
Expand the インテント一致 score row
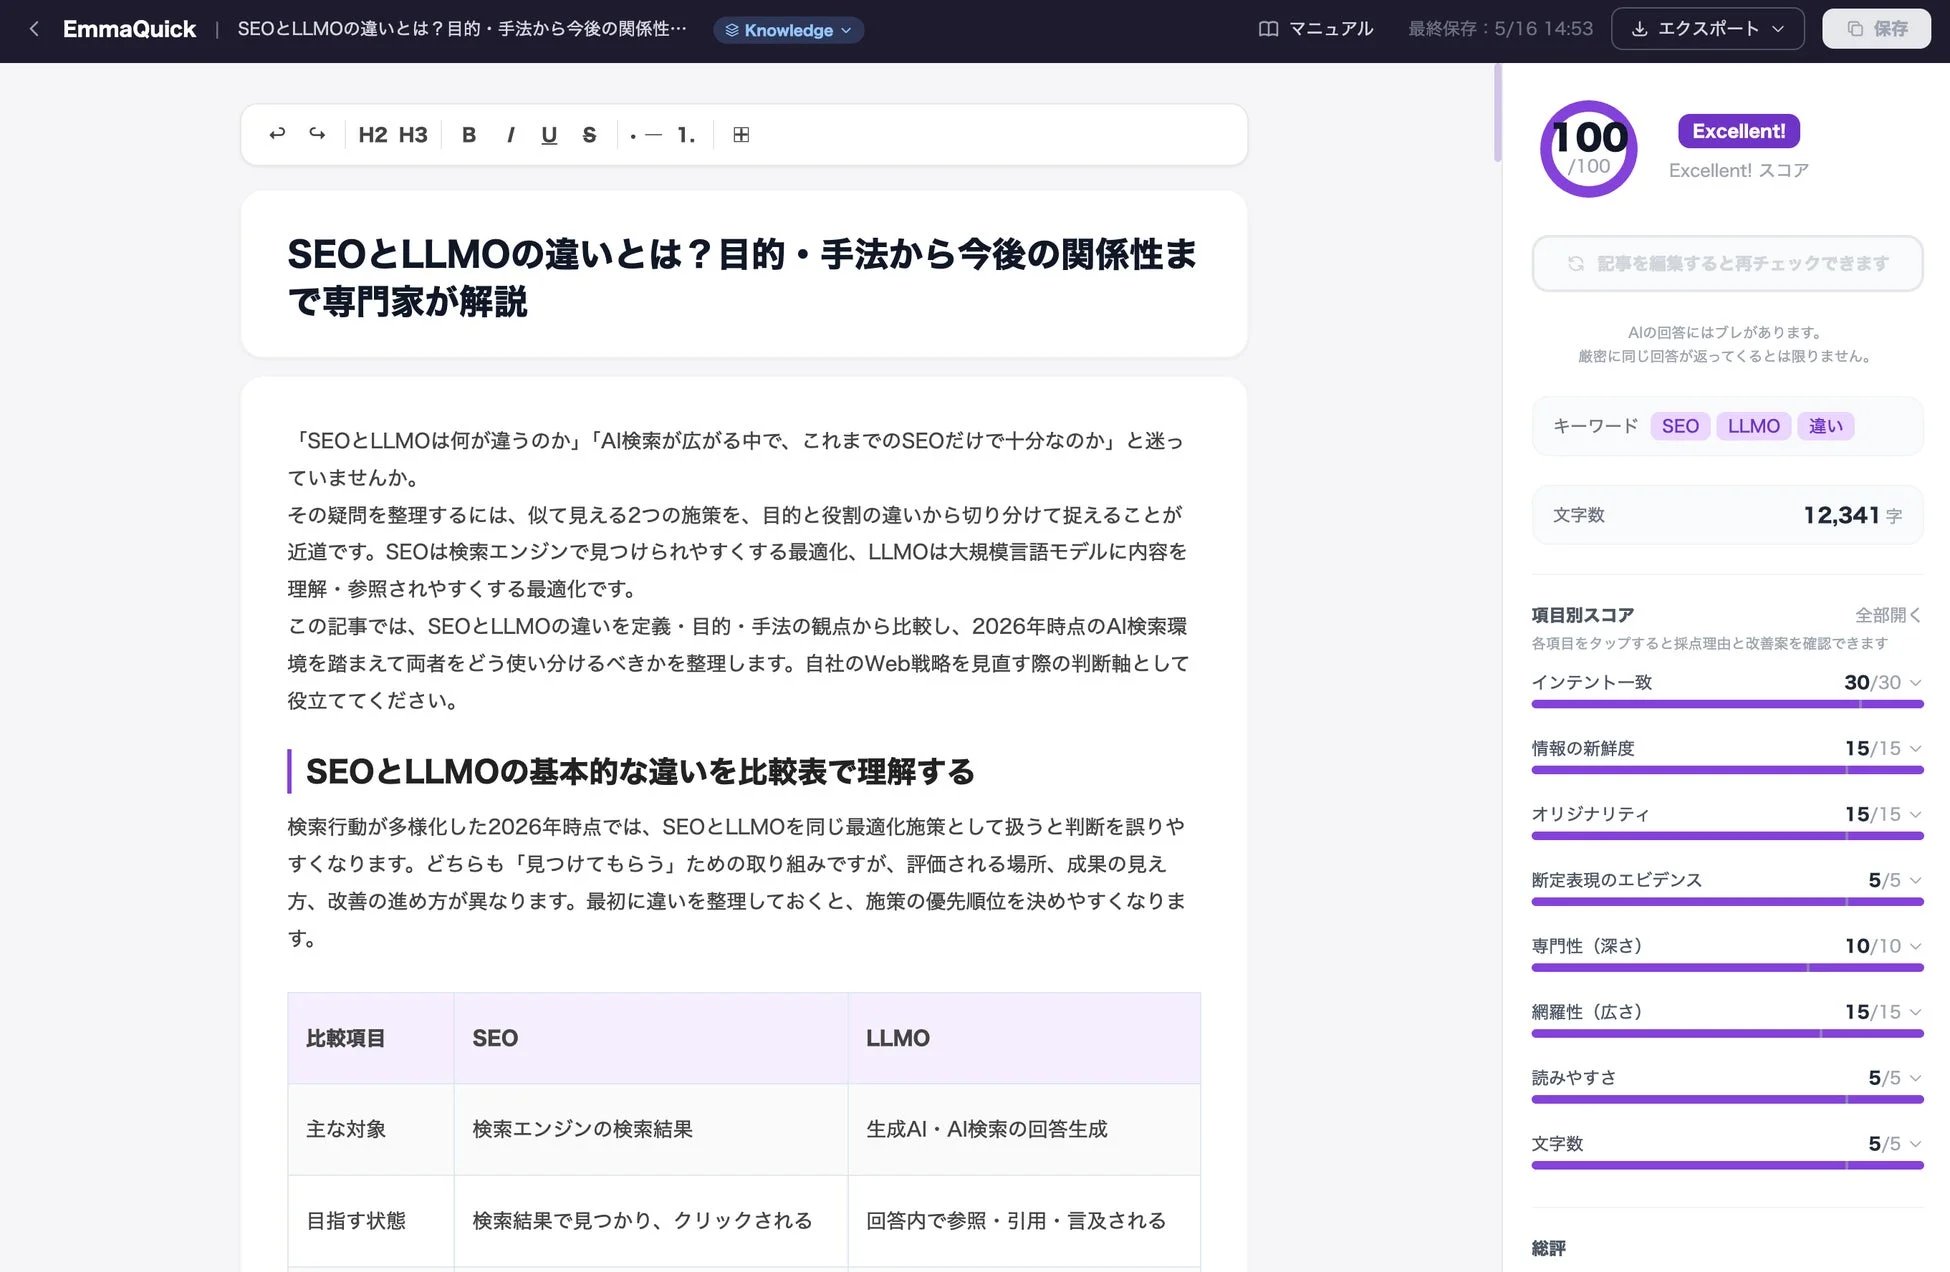1727,683
